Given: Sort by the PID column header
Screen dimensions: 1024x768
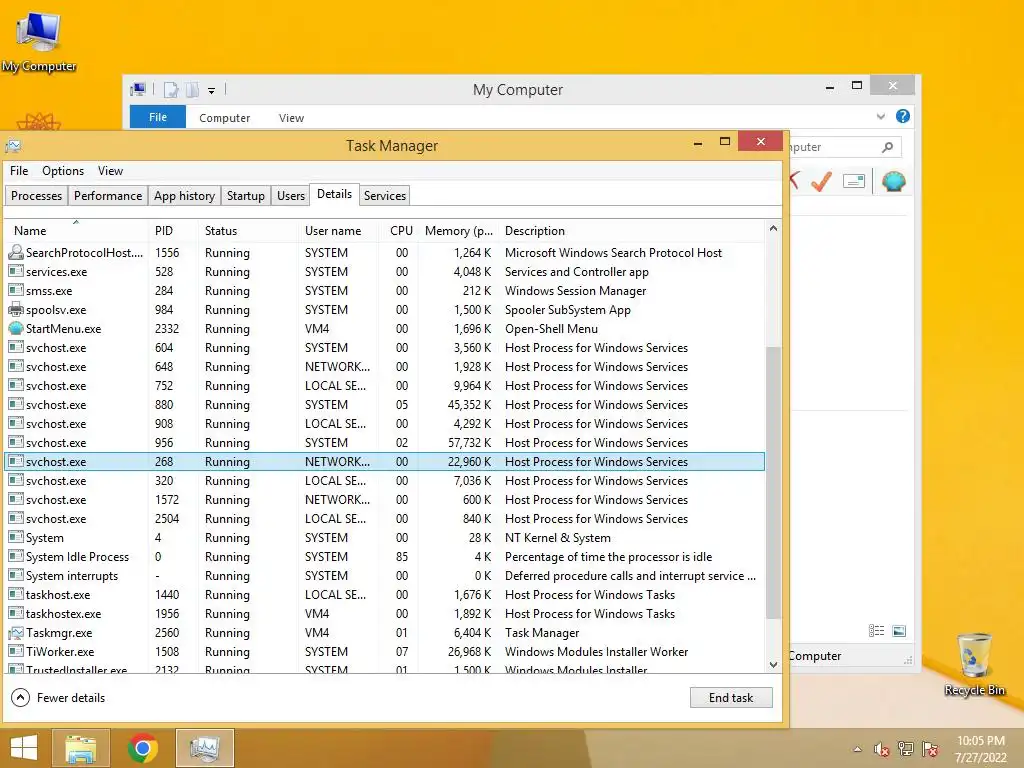Looking at the screenshot, I should point(173,231).
